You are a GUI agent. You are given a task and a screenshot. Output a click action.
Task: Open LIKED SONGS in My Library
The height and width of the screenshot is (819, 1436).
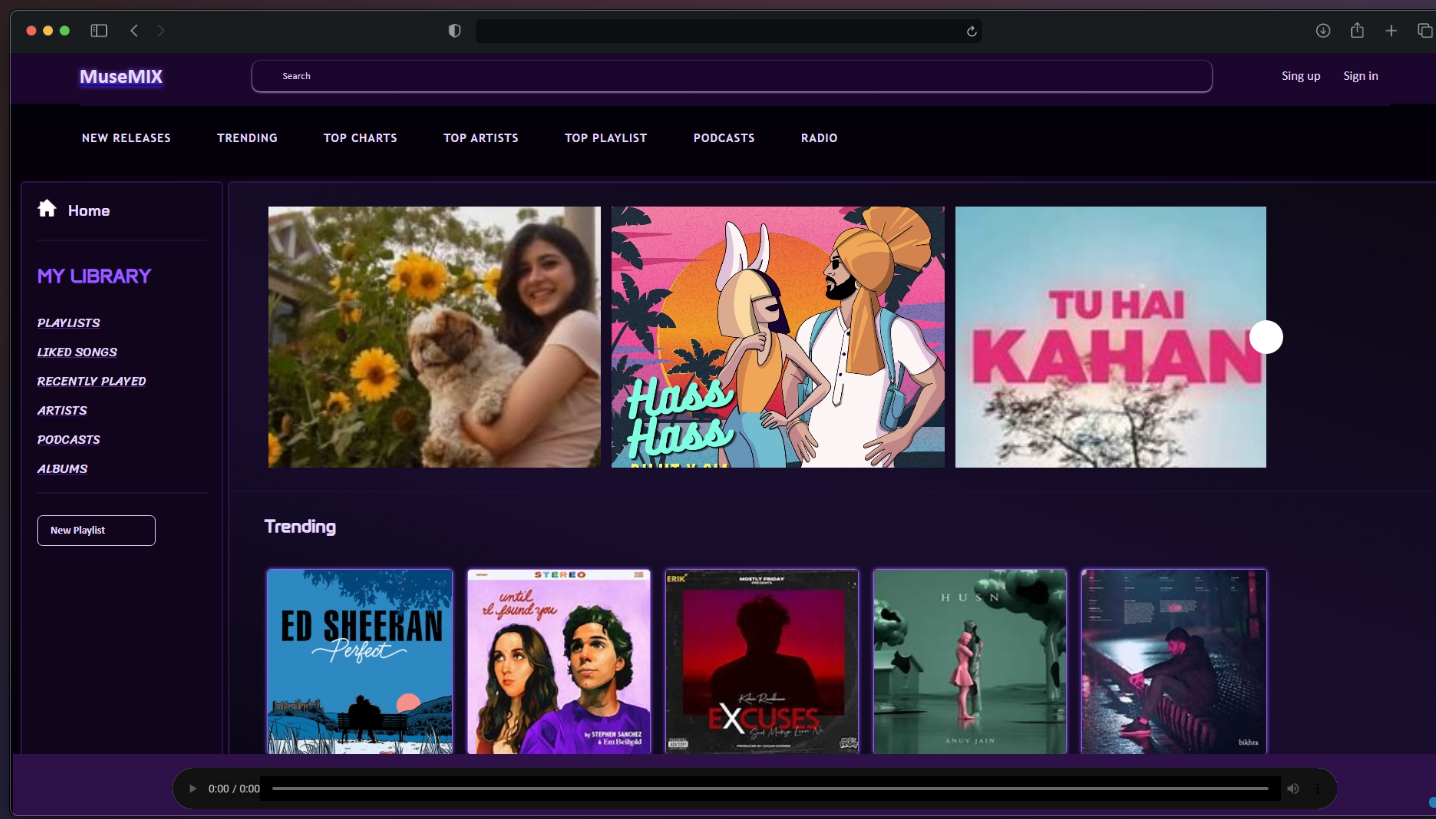click(77, 352)
